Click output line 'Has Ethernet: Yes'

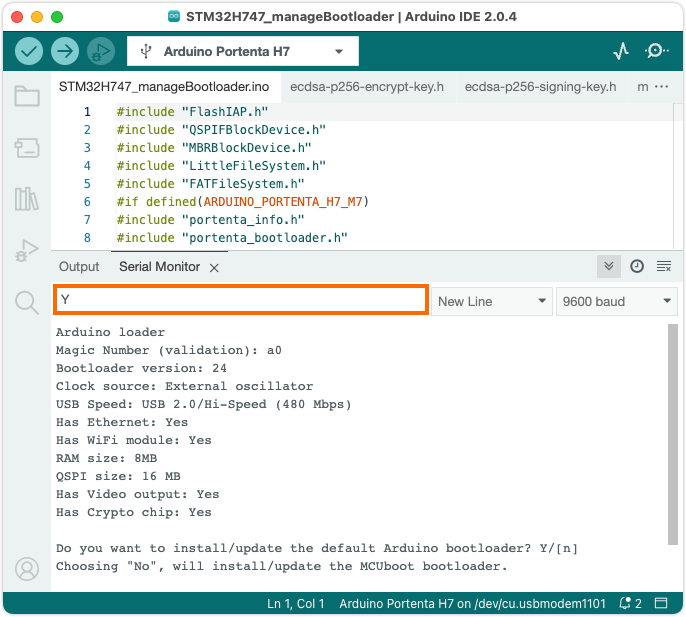(x=122, y=422)
